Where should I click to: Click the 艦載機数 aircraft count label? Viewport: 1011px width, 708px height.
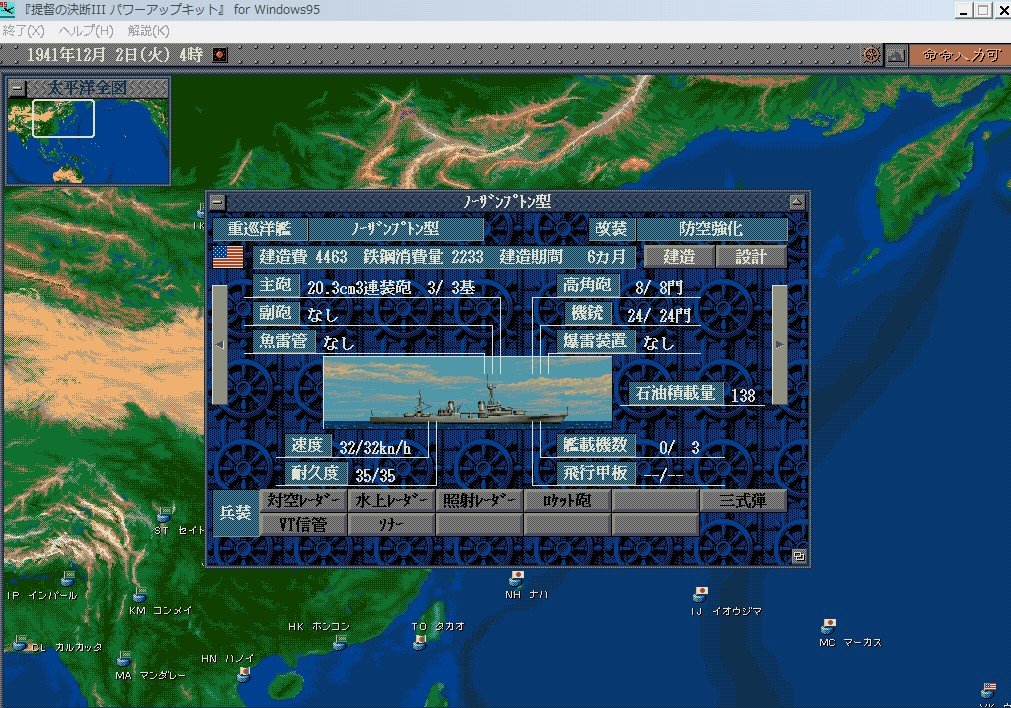point(596,446)
